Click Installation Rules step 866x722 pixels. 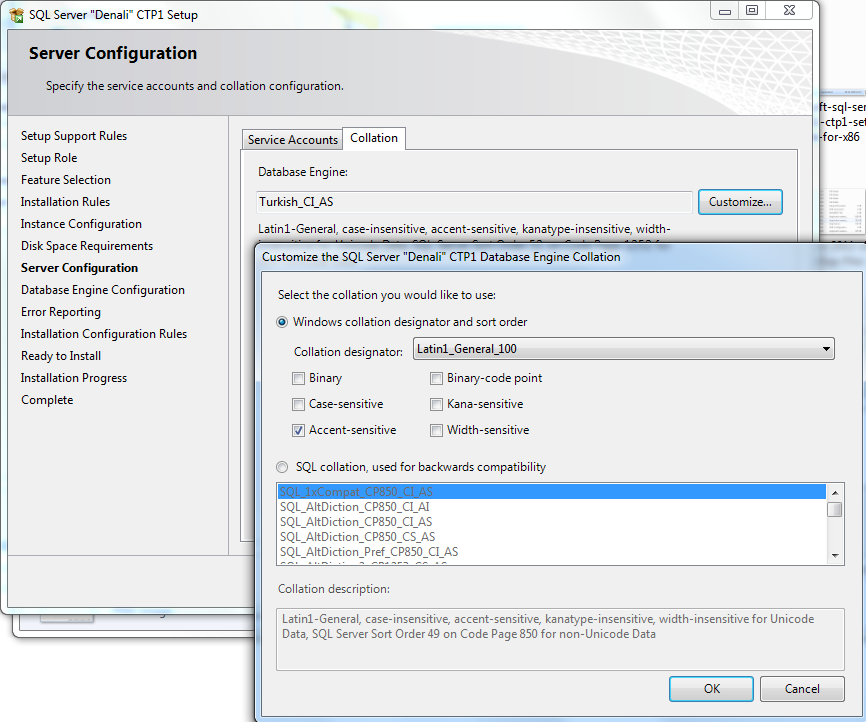[x=65, y=202]
